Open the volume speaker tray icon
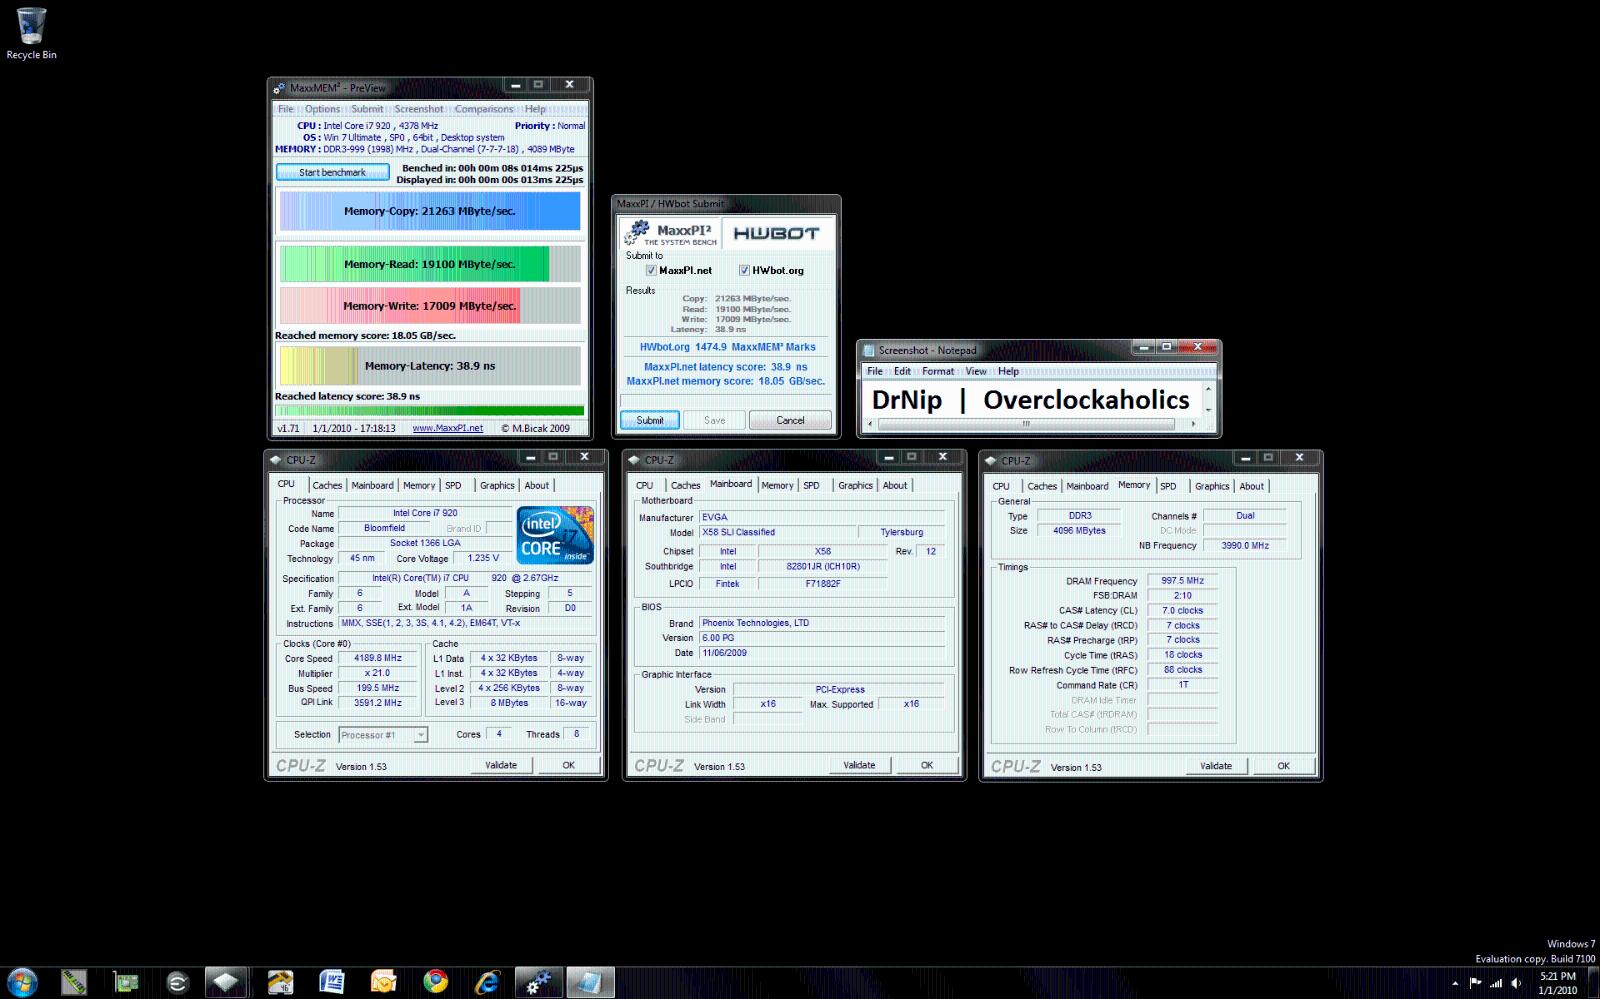 tap(1517, 983)
